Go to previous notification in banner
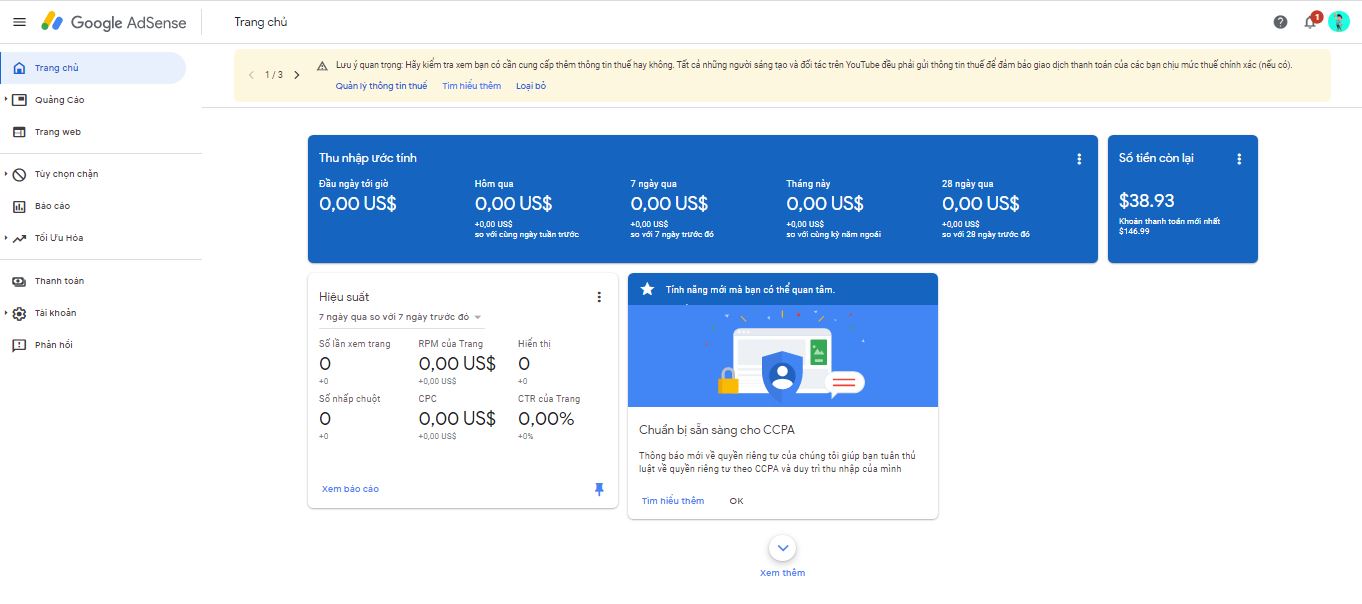Image resolution: width=1362 pixels, height=604 pixels. 251,75
